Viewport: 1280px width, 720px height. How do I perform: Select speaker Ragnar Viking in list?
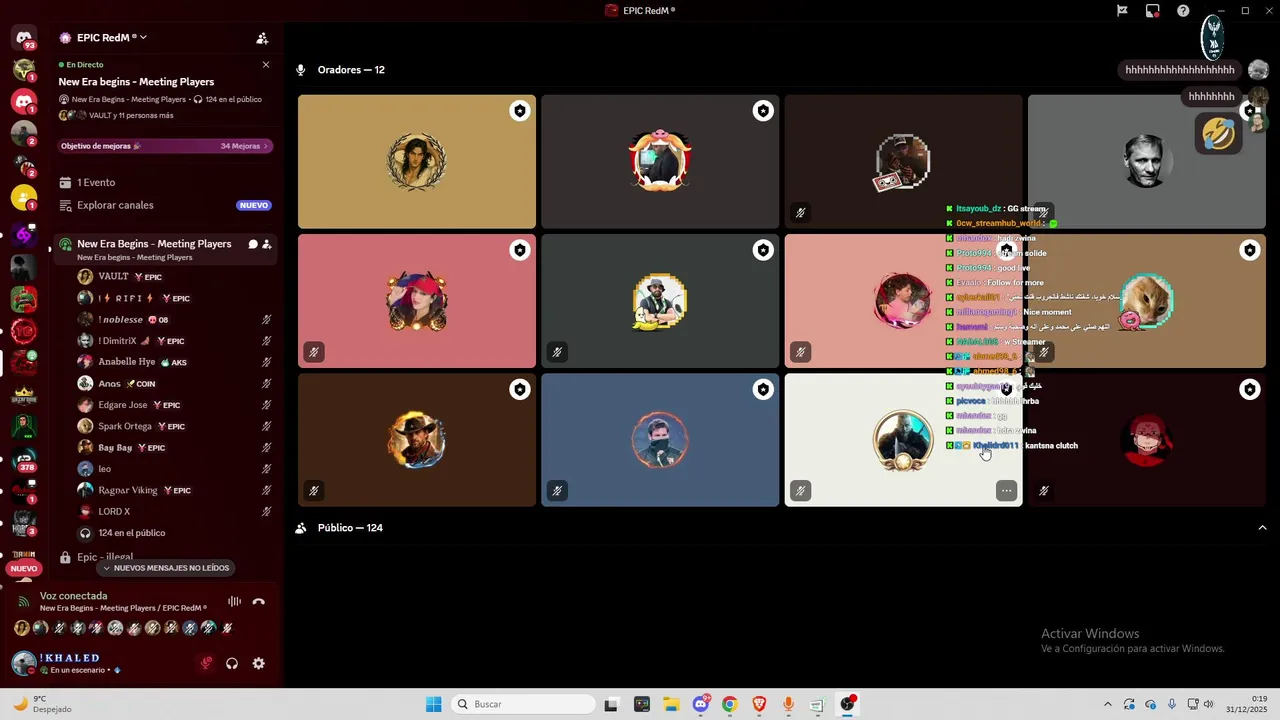[175, 490]
